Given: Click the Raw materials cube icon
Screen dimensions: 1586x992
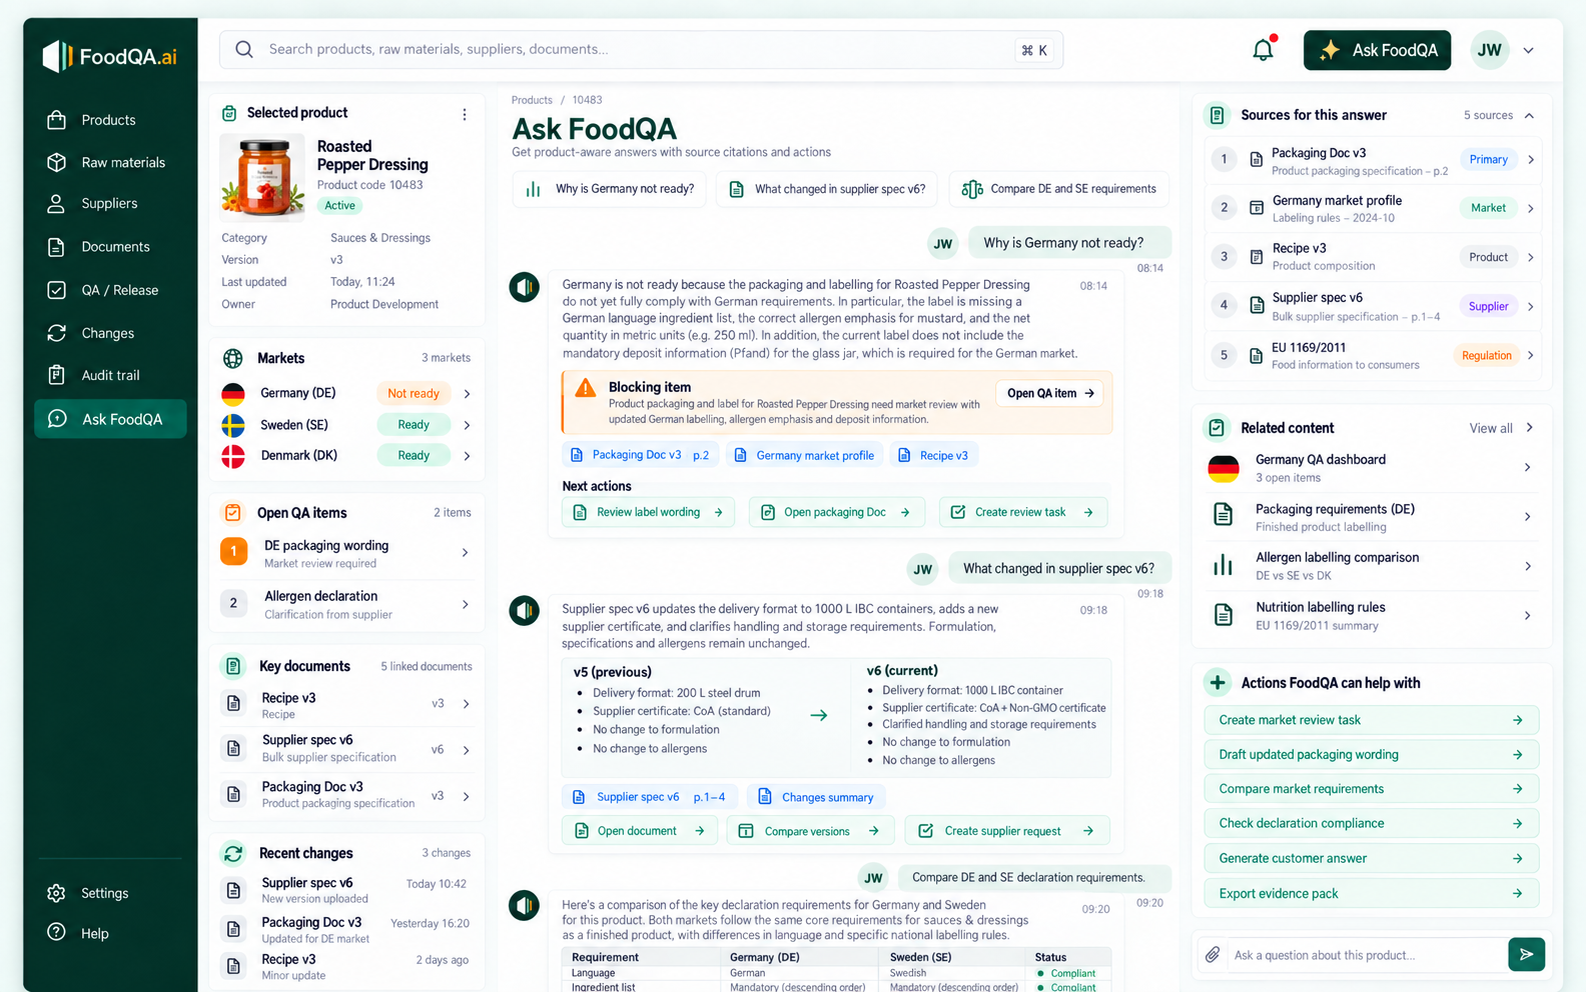Looking at the screenshot, I should tap(56, 162).
